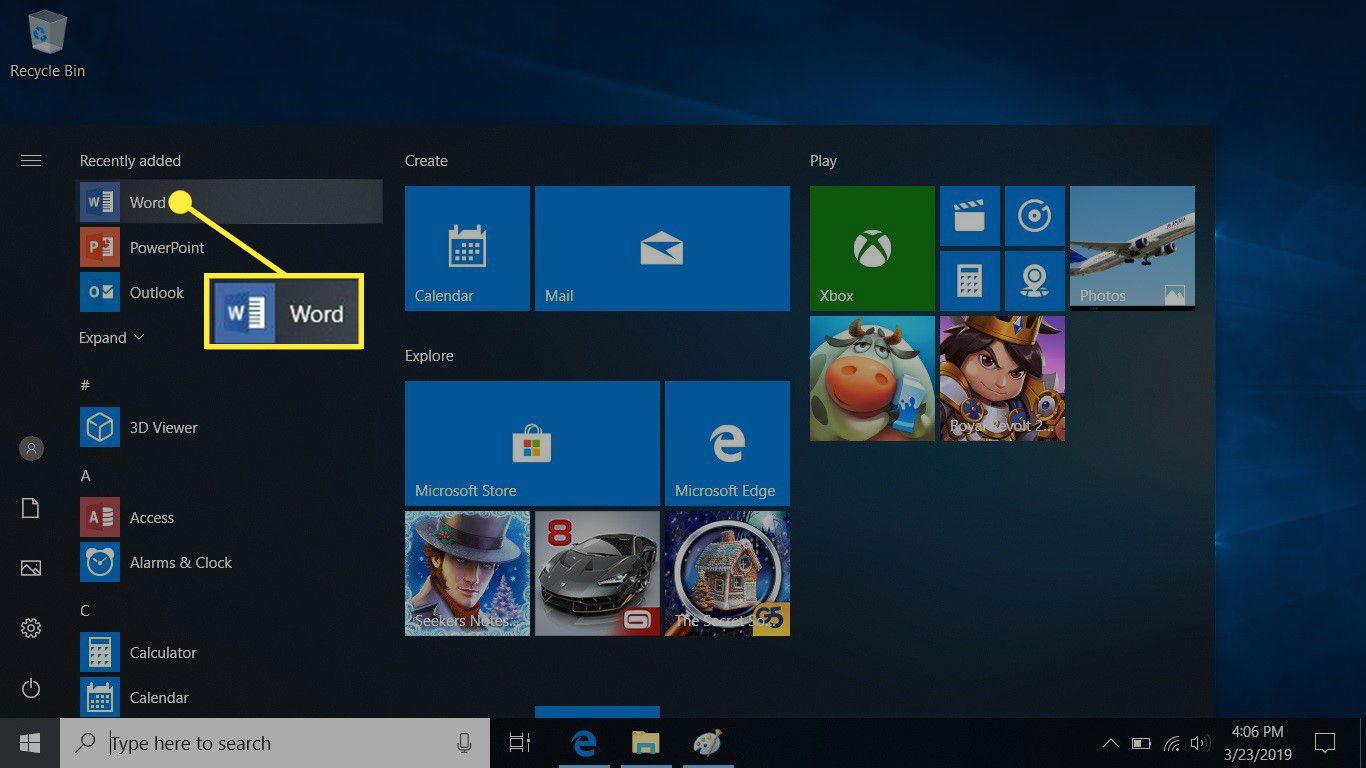The width and height of the screenshot is (1366, 768).
Task: Open the Microsoft Store tile
Action: [x=532, y=443]
